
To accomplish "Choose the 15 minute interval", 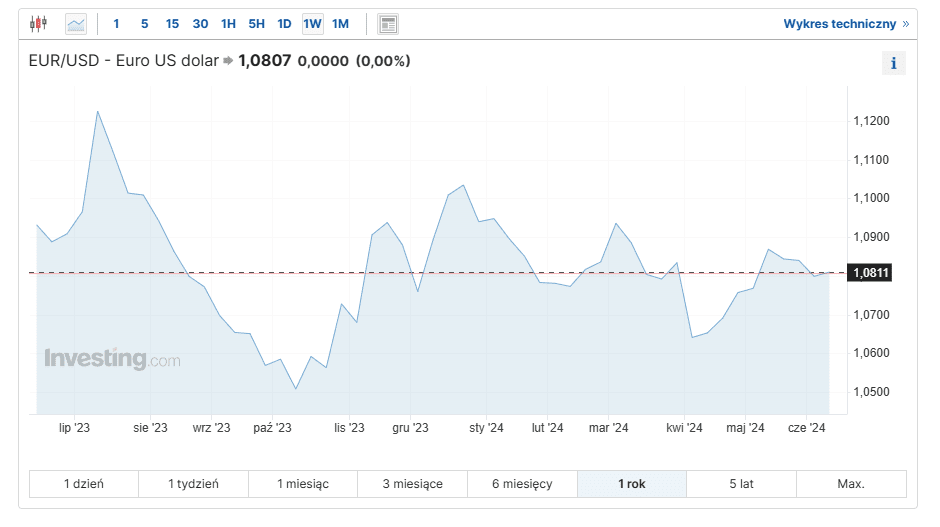I will click(x=172, y=23).
